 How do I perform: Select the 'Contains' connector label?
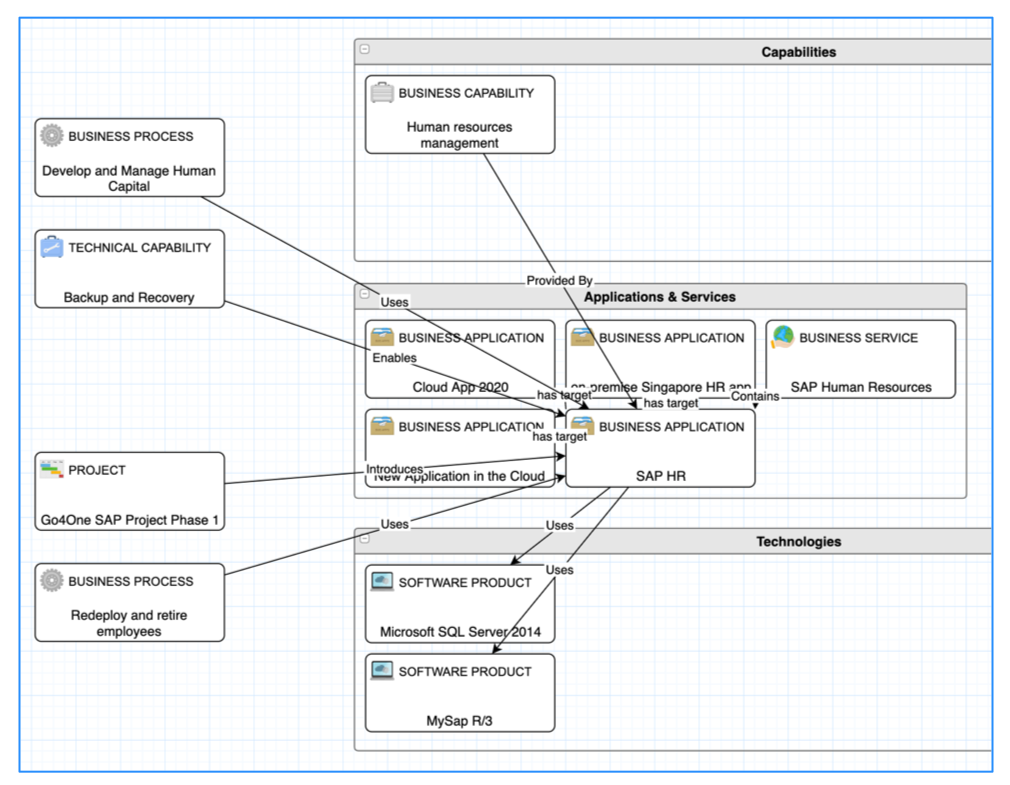coord(755,396)
